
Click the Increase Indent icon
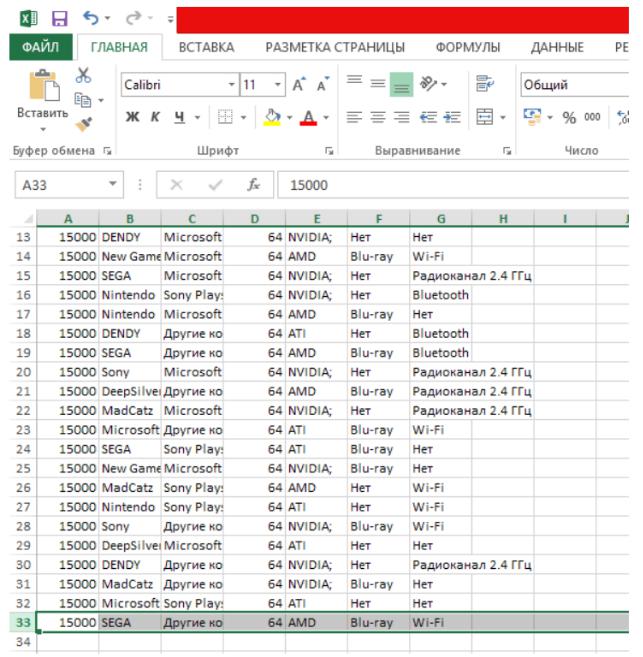coord(452,117)
